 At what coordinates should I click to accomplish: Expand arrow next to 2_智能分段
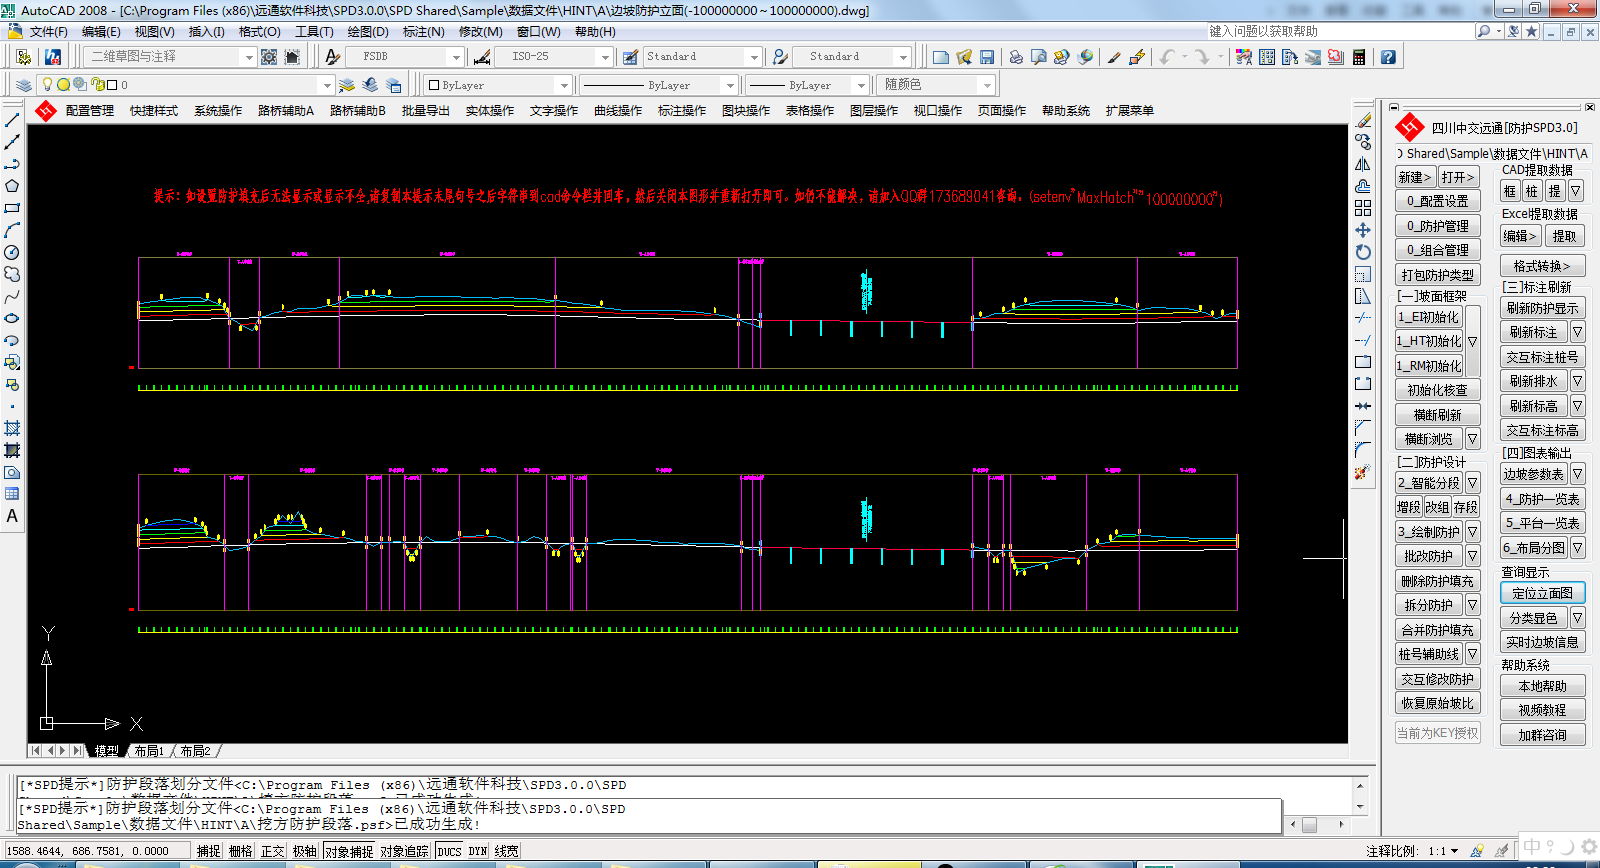click(1472, 483)
